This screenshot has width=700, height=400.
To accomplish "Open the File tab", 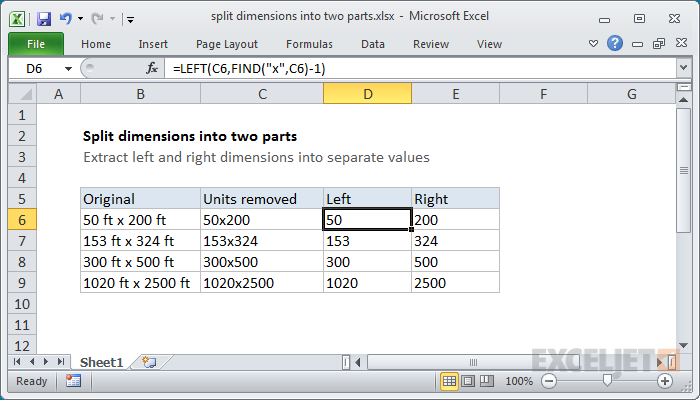I will click(36, 44).
